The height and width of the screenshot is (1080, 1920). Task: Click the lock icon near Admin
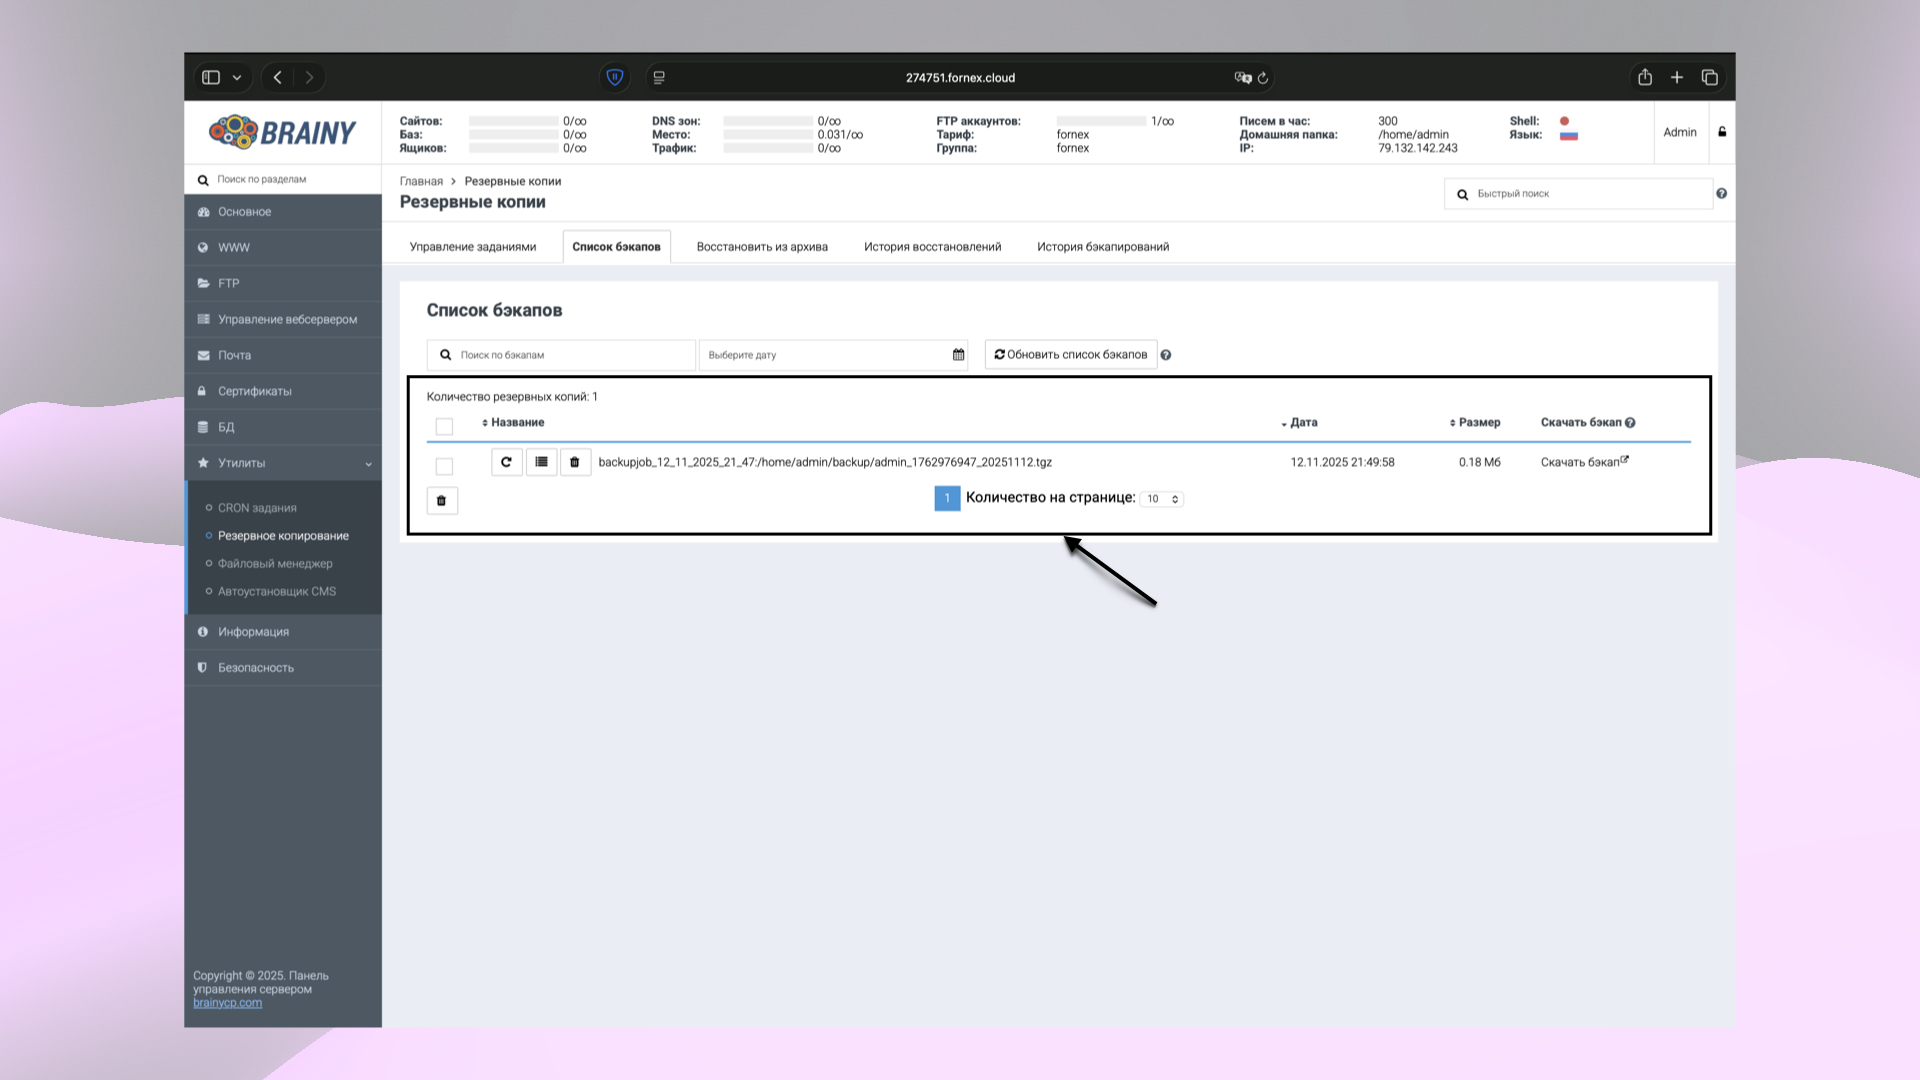tap(1722, 132)
